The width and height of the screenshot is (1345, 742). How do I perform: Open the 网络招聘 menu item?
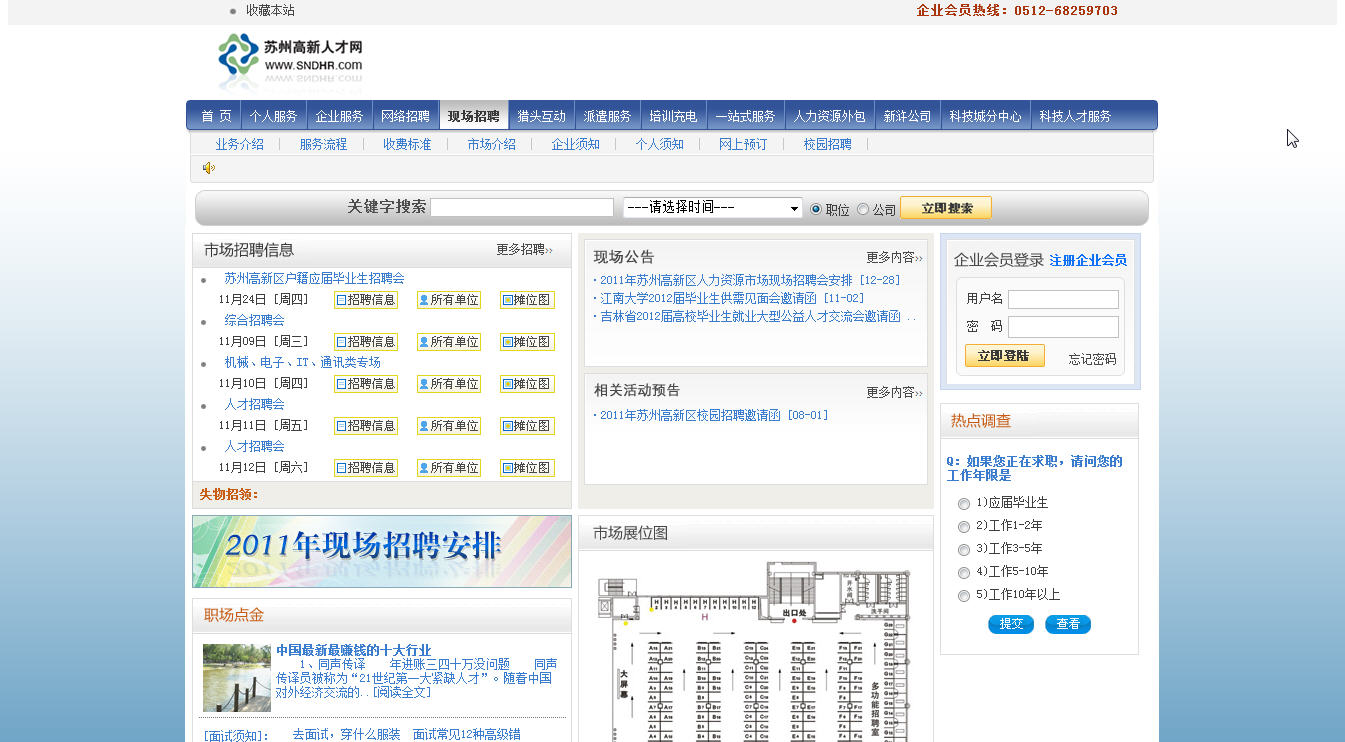click(405, 116)
